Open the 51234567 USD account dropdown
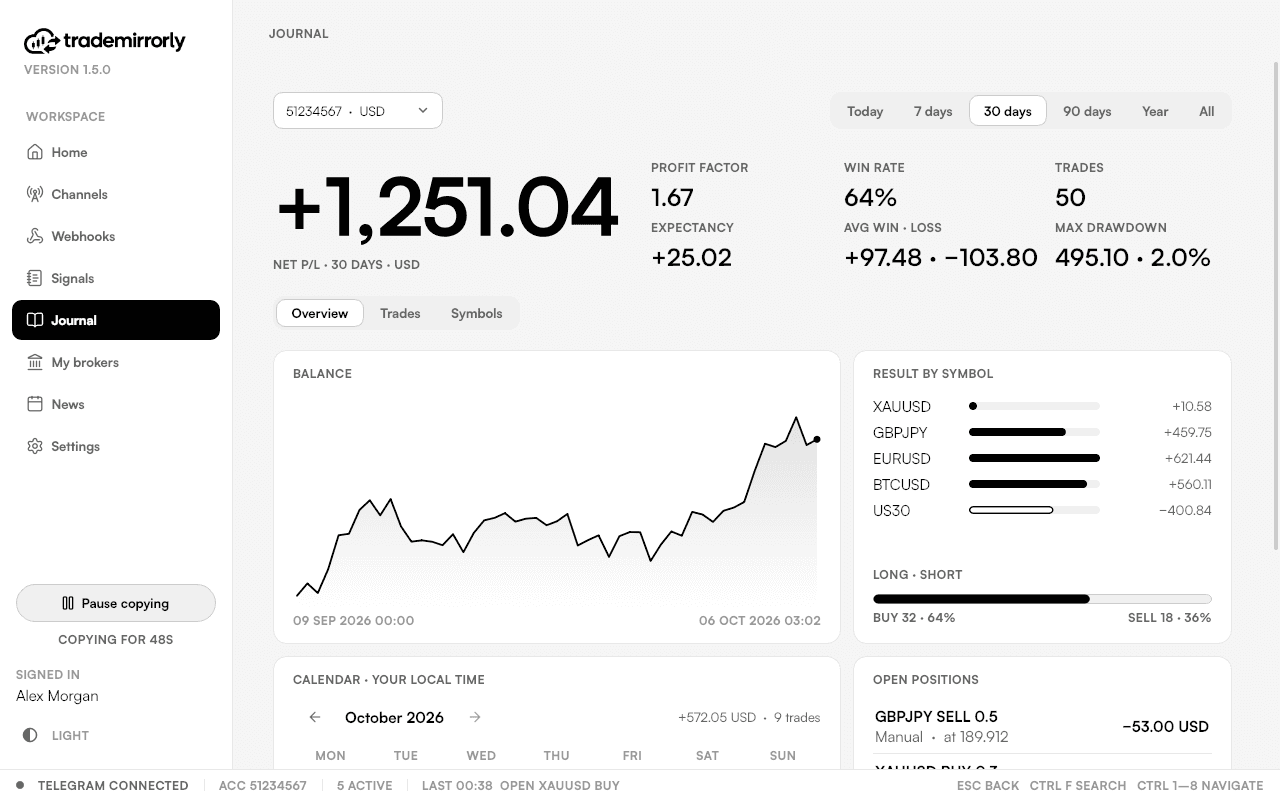Viewport: 1280px width, 800px height. pos(358,111)
